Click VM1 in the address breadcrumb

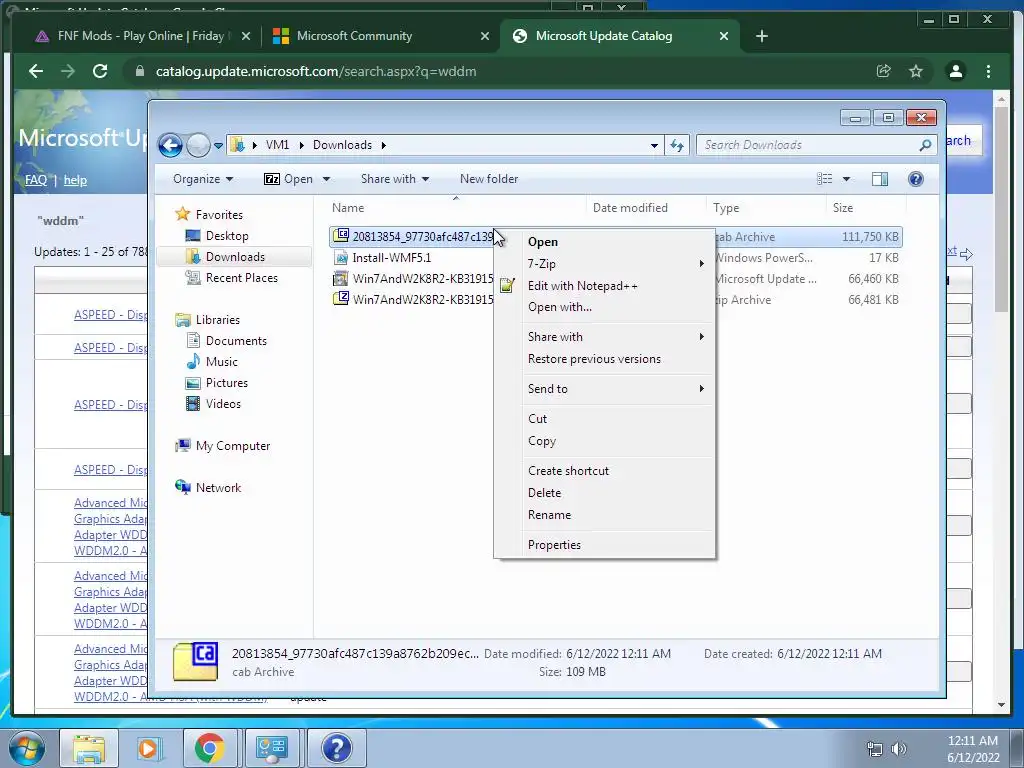[x=278, y=145]
